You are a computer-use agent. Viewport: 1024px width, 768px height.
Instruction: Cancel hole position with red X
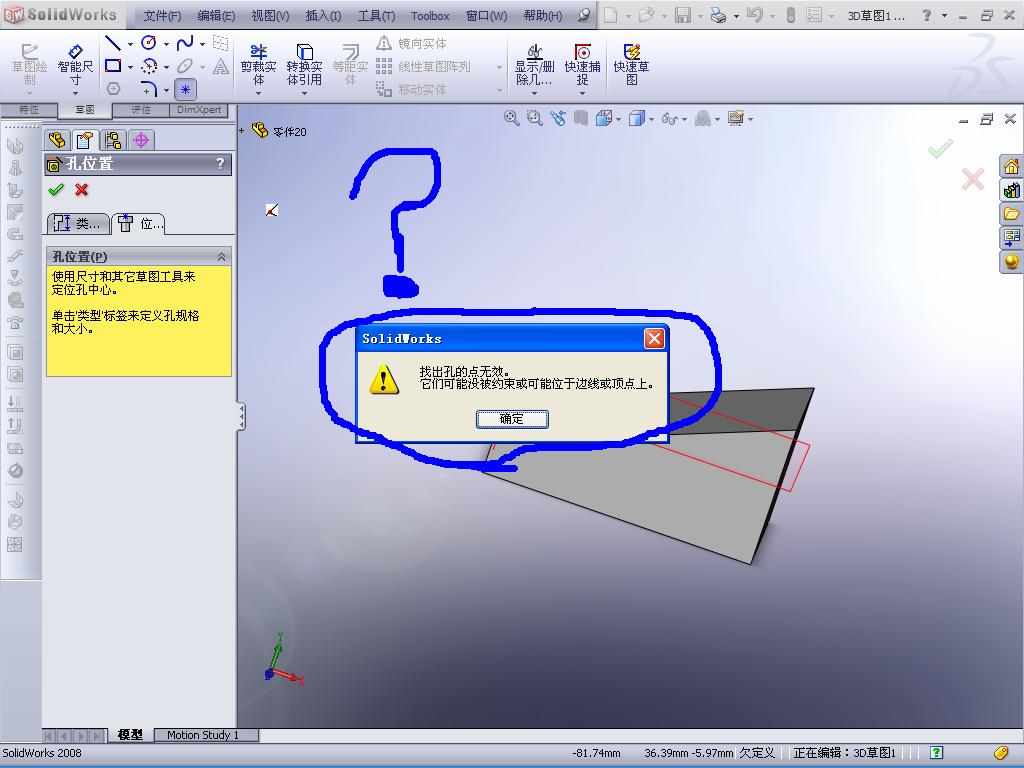81,189
